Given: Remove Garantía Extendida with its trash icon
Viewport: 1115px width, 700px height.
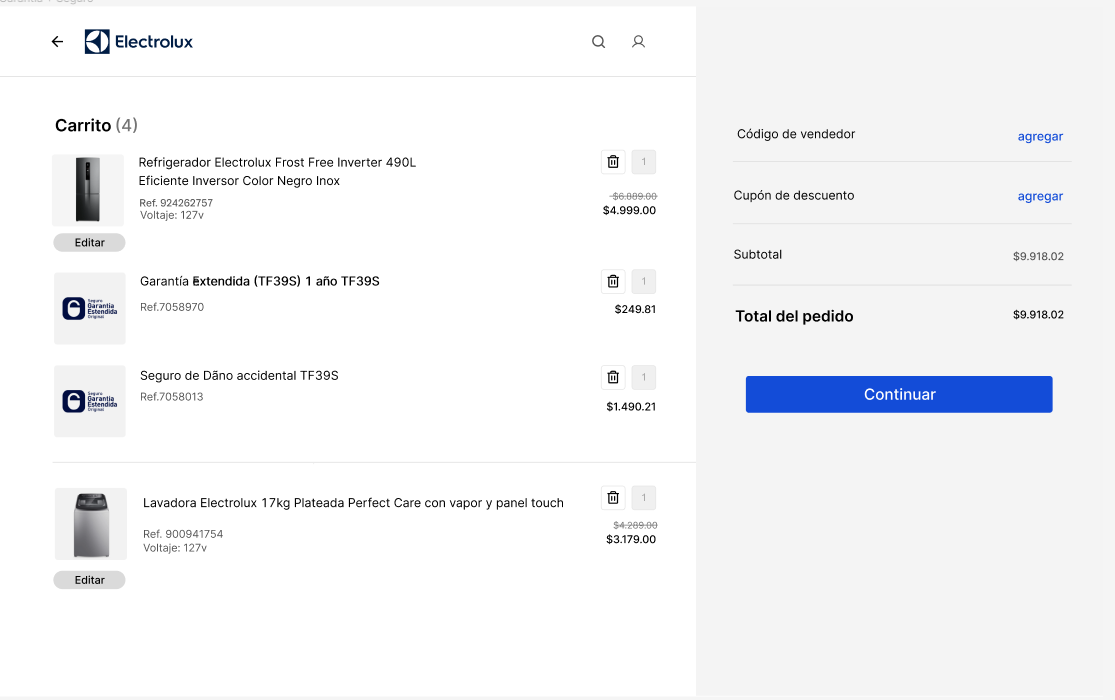Looking at the screenshot, I should (613, 281).
